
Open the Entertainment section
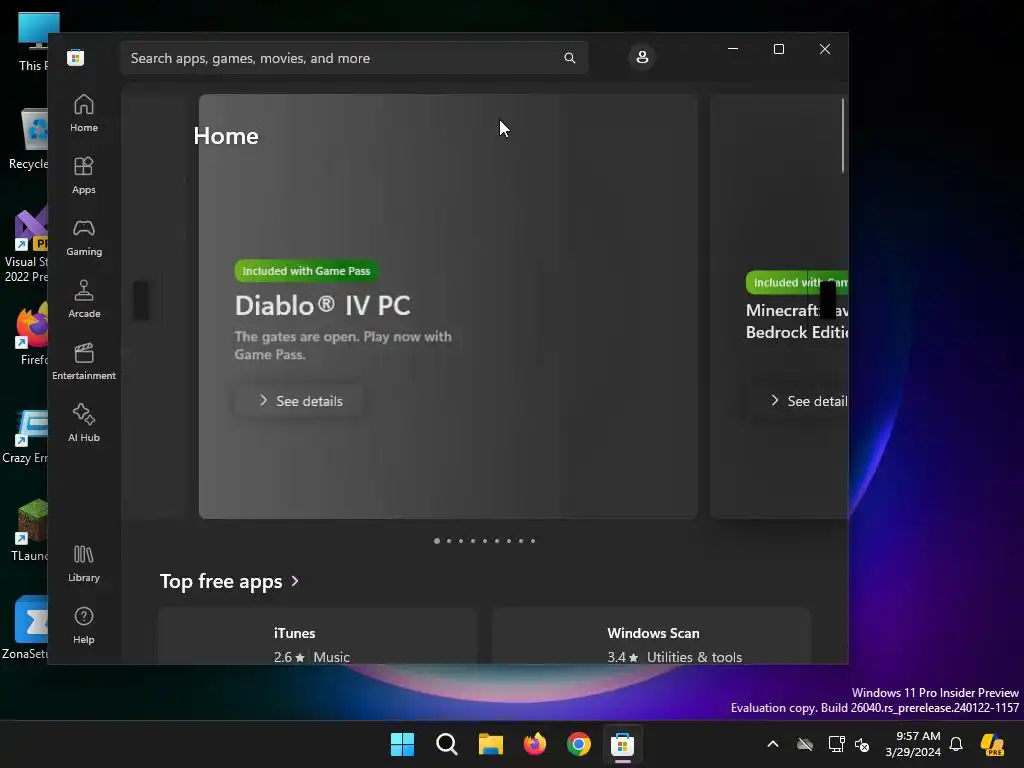[x=84, y=362]
